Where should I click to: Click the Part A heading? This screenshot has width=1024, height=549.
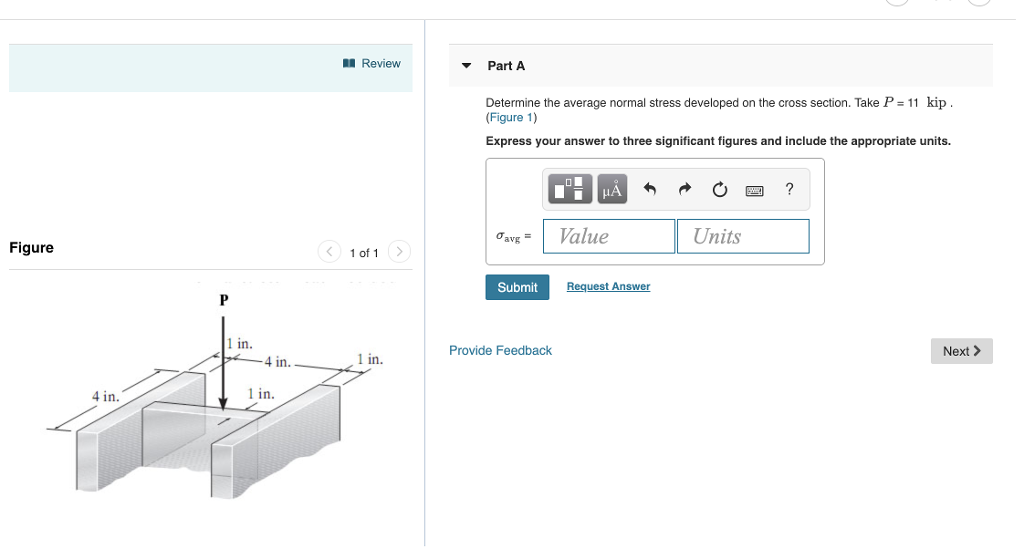pyautogui.click(x=506, y=66)
